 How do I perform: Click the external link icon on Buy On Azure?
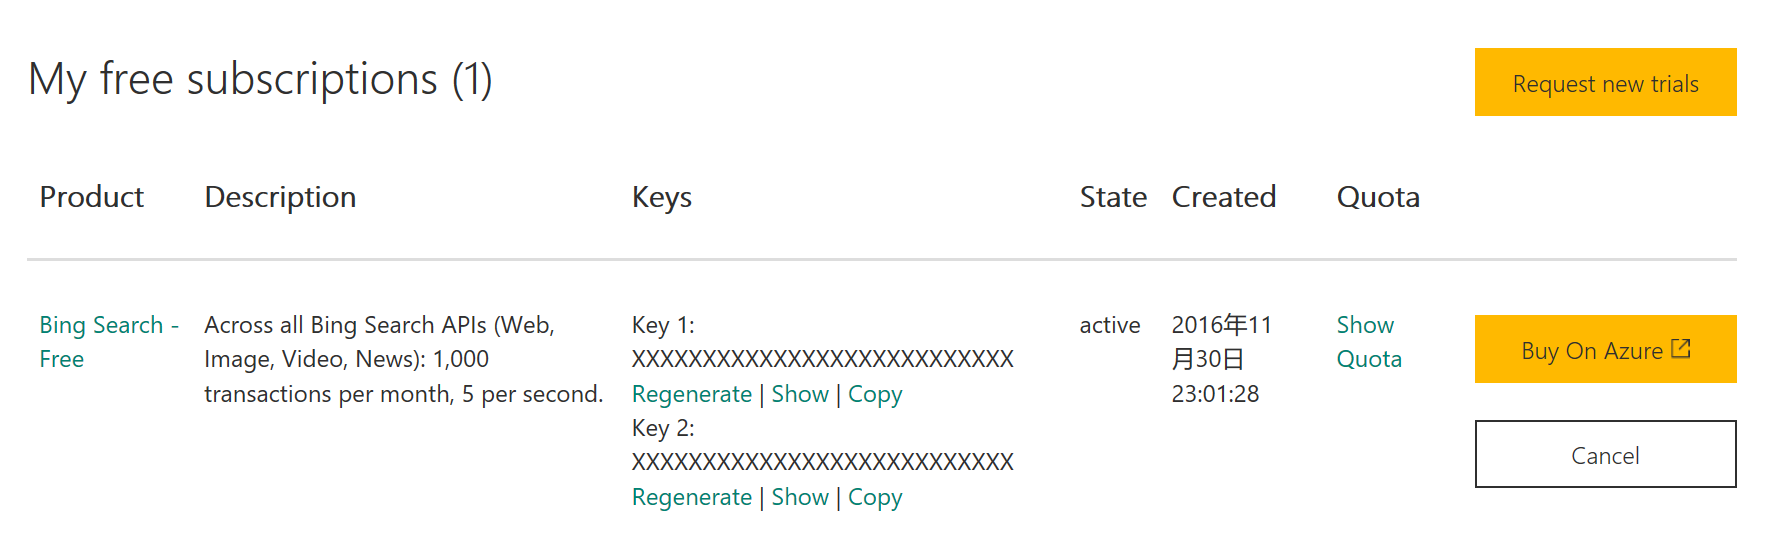click(1681, 349)
